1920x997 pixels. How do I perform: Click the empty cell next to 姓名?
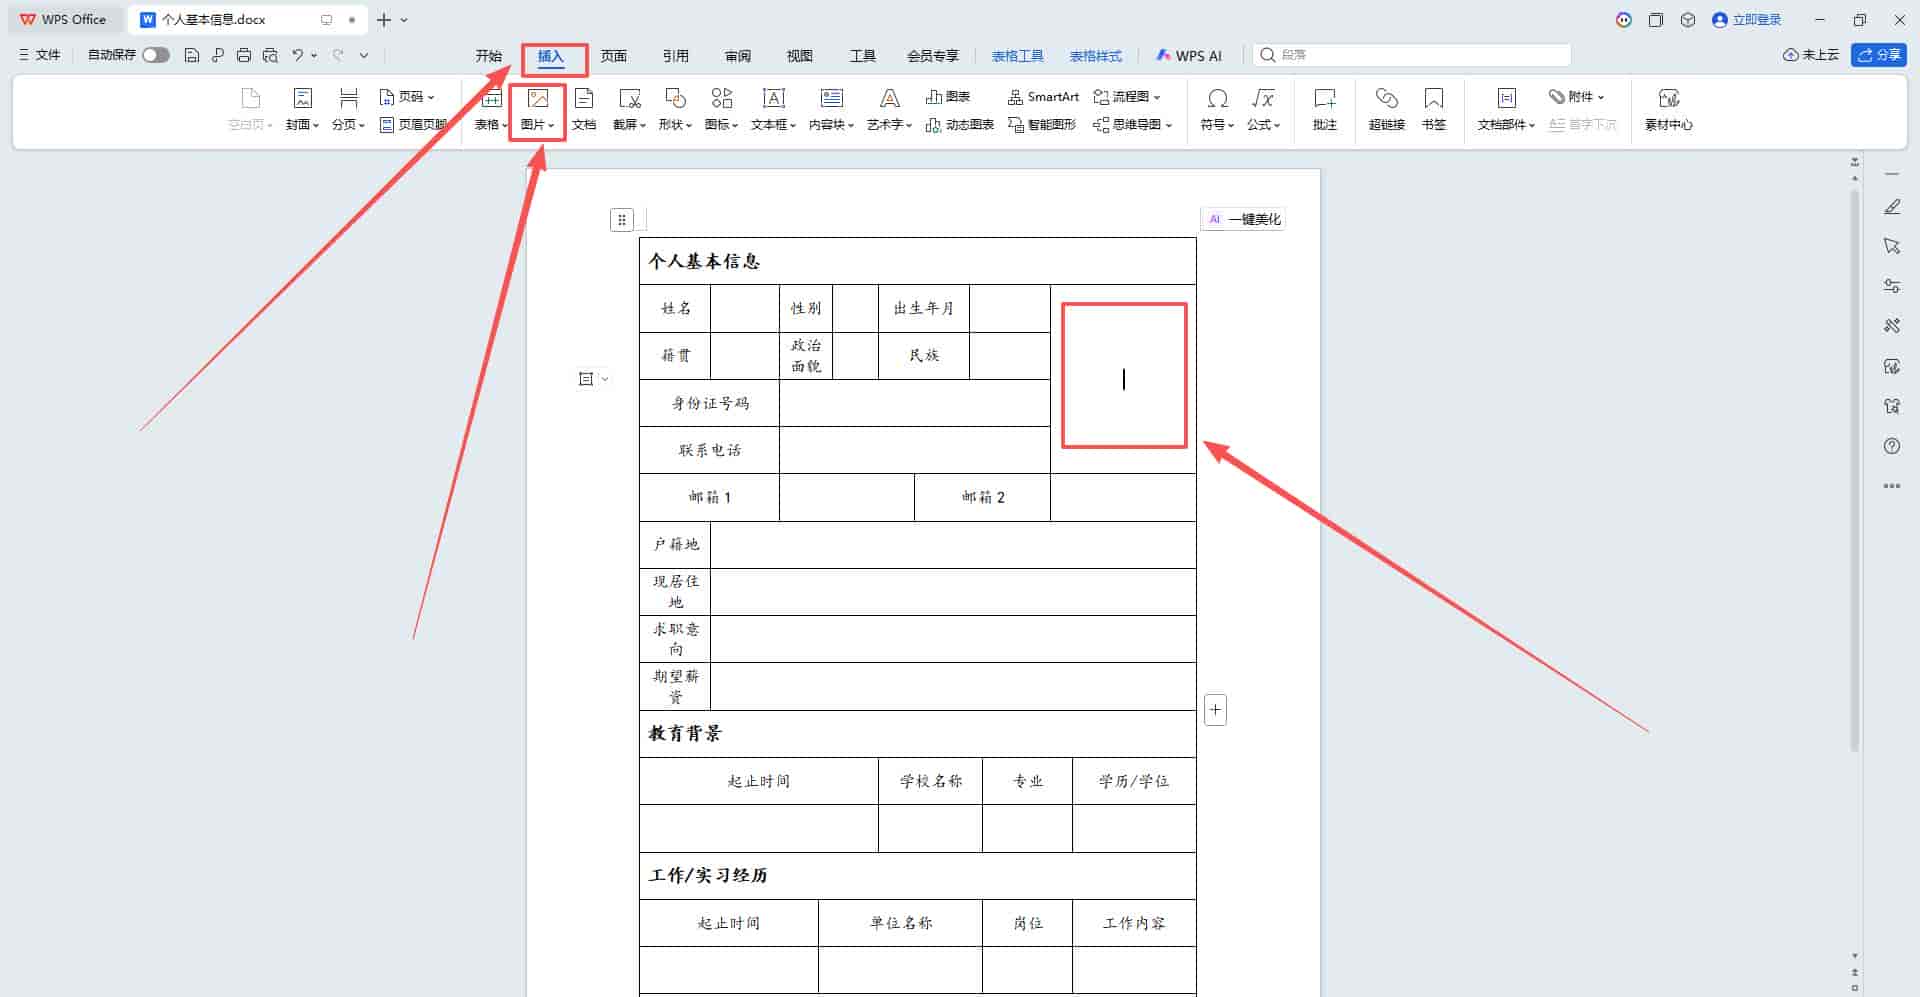pyautogui.click(x=744, y=308)
